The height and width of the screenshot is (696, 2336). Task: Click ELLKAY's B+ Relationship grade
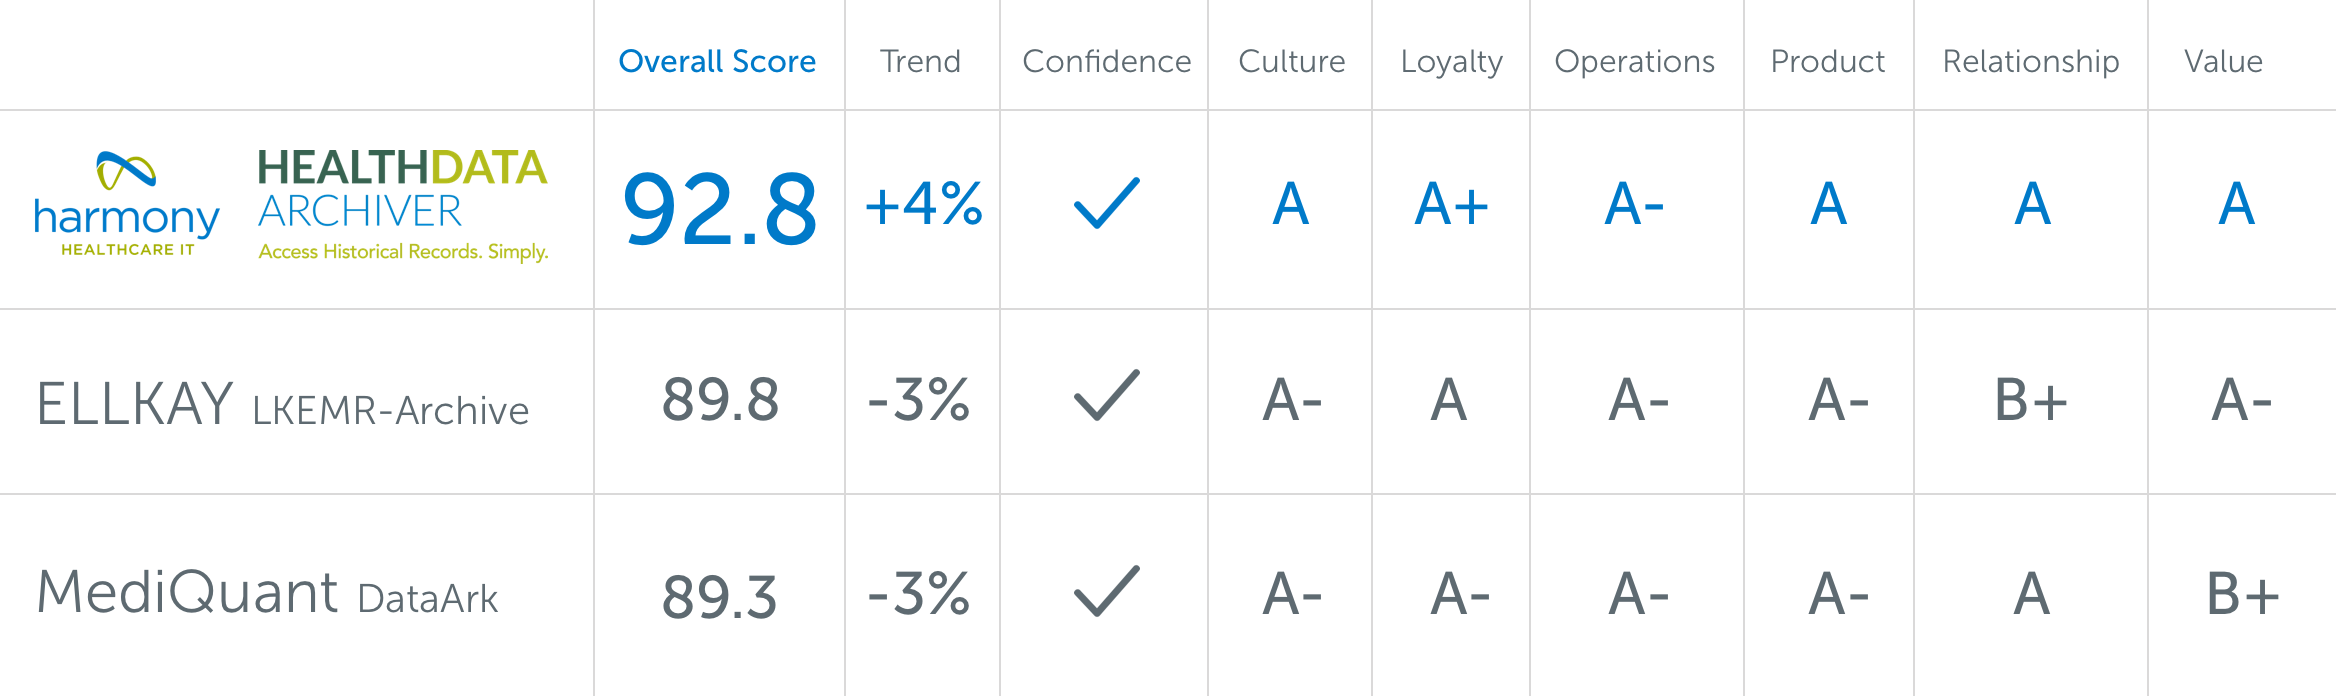tap(2030, 400)
